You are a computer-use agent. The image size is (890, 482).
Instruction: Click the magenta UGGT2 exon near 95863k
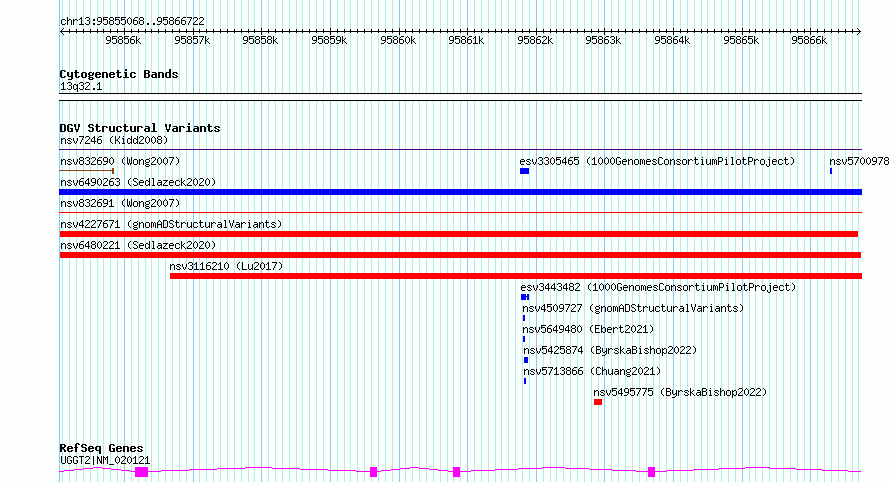(652, 472)
